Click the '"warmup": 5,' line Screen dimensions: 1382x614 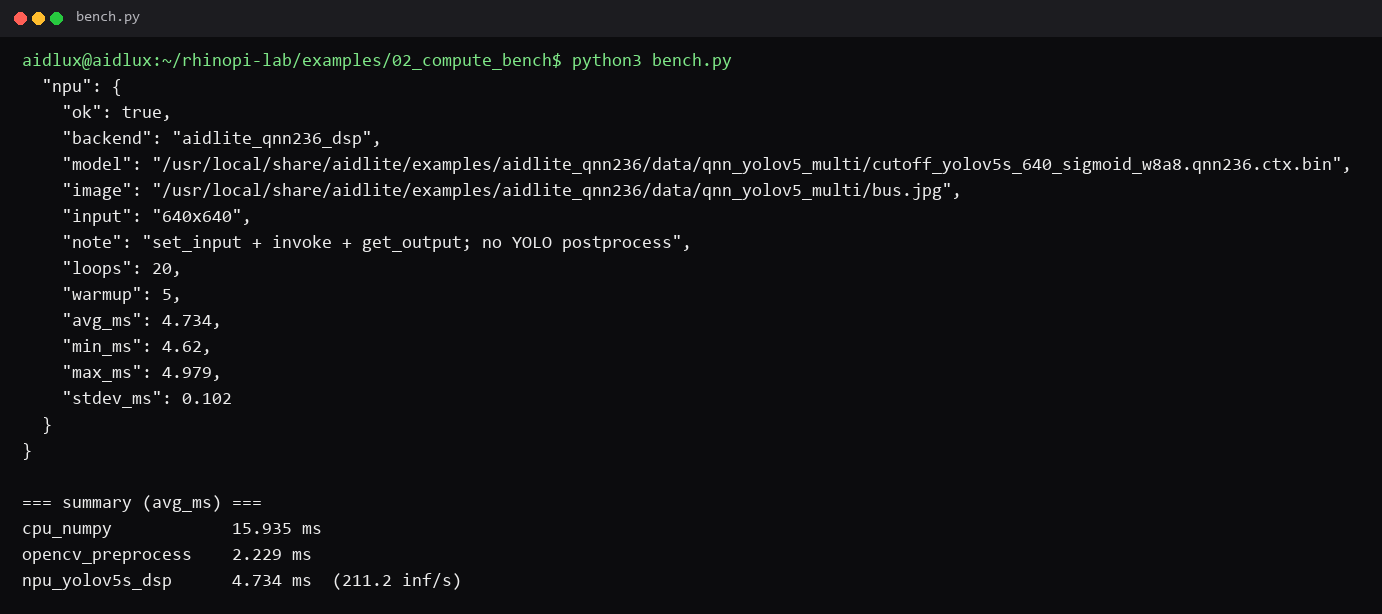(x=122, y=295)
